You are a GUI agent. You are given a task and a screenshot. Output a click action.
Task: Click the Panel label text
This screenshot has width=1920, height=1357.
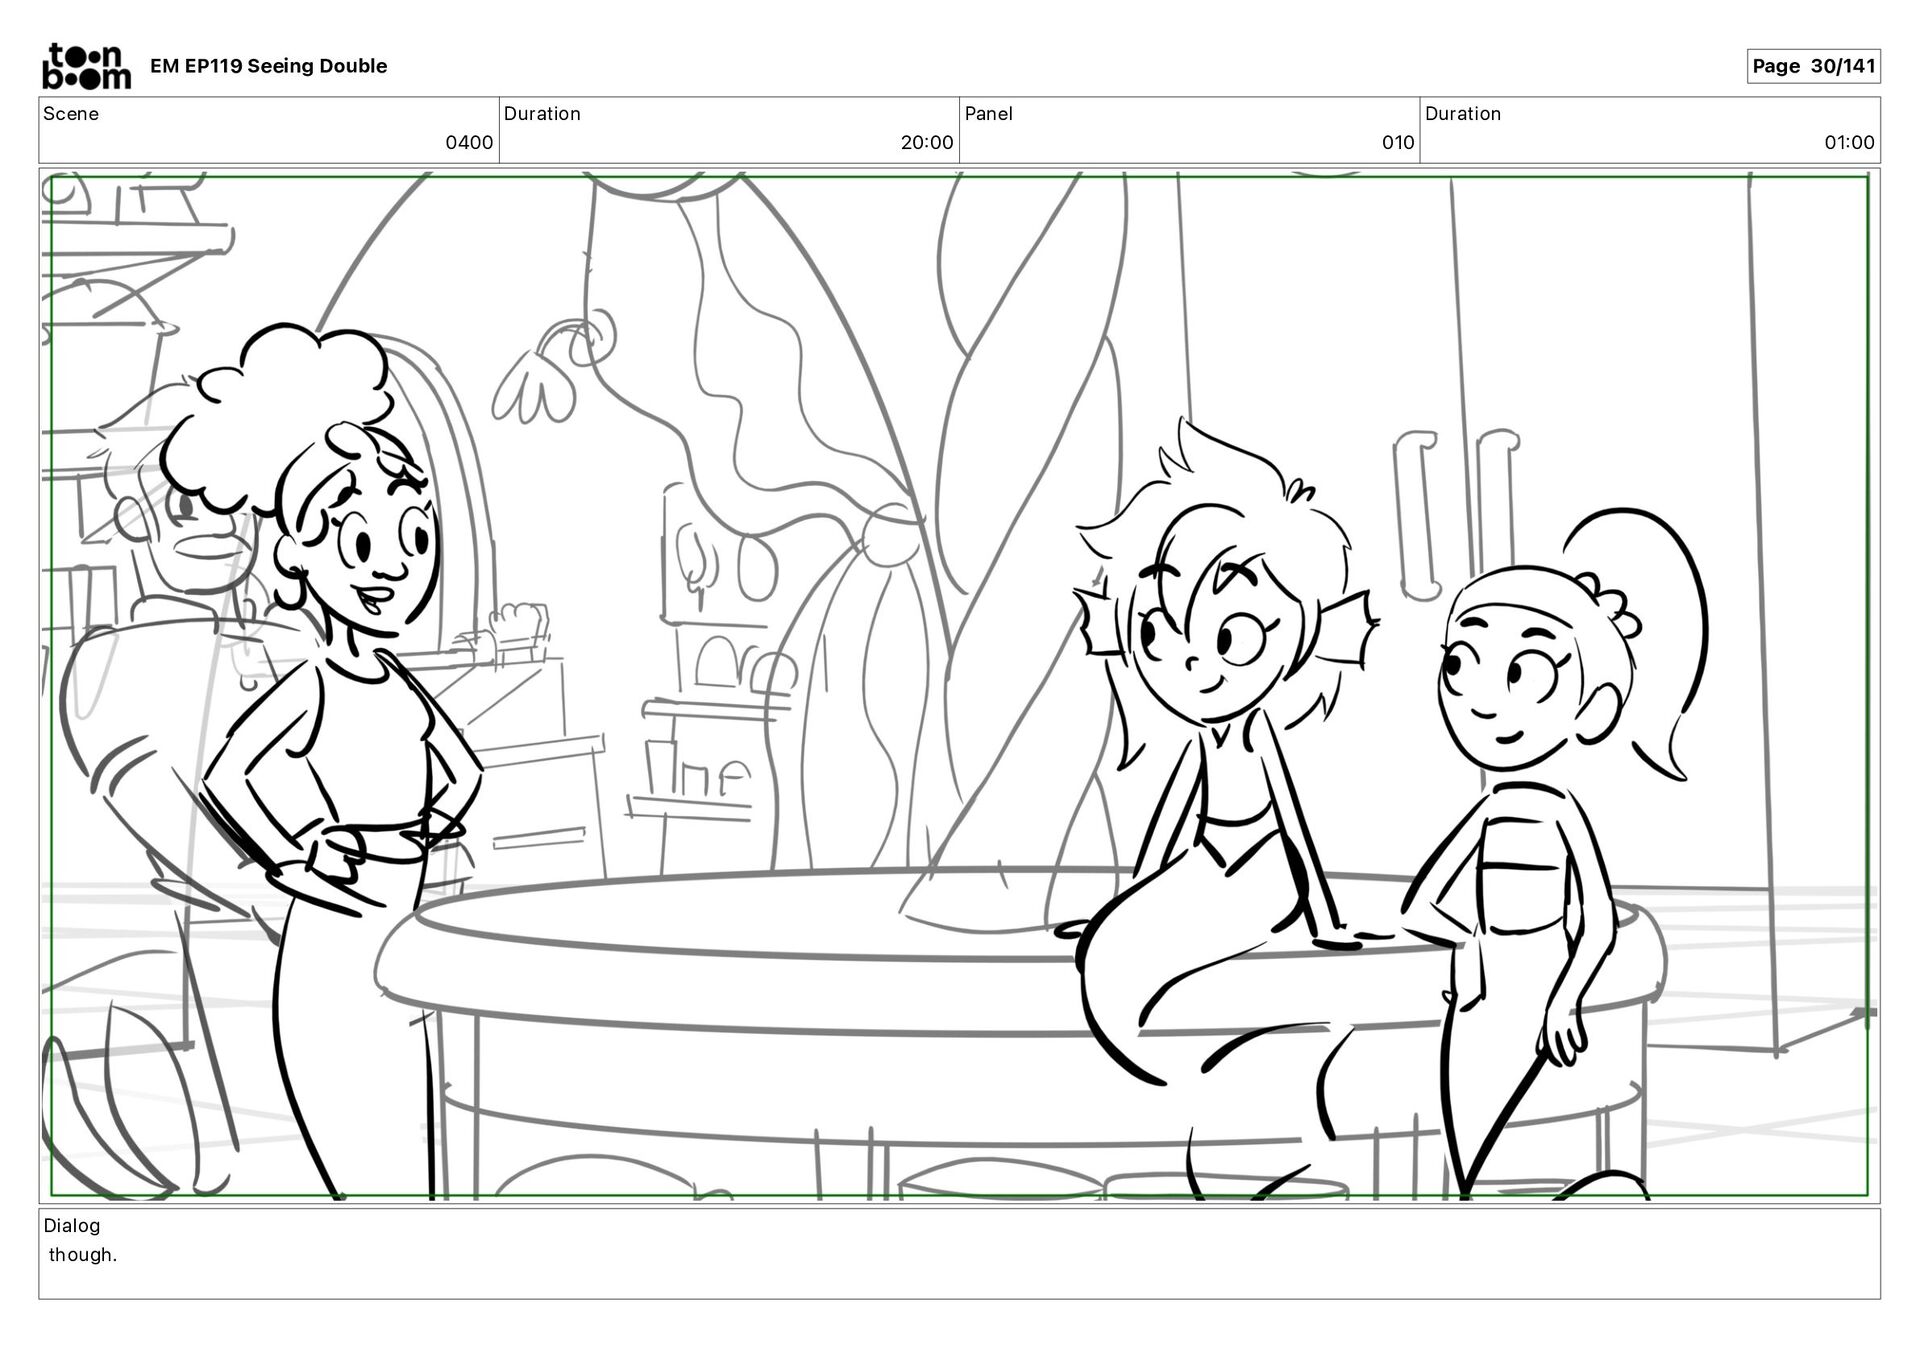click(x=988, y=114)
